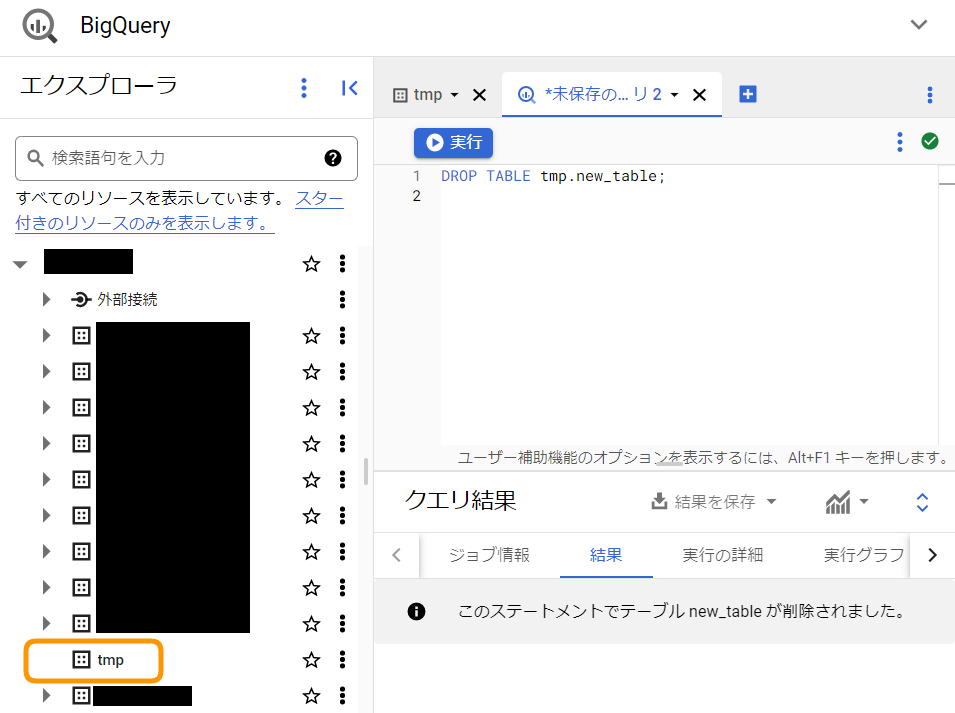
Task: Close the unsaved query tab
Action: click(699, 95)
